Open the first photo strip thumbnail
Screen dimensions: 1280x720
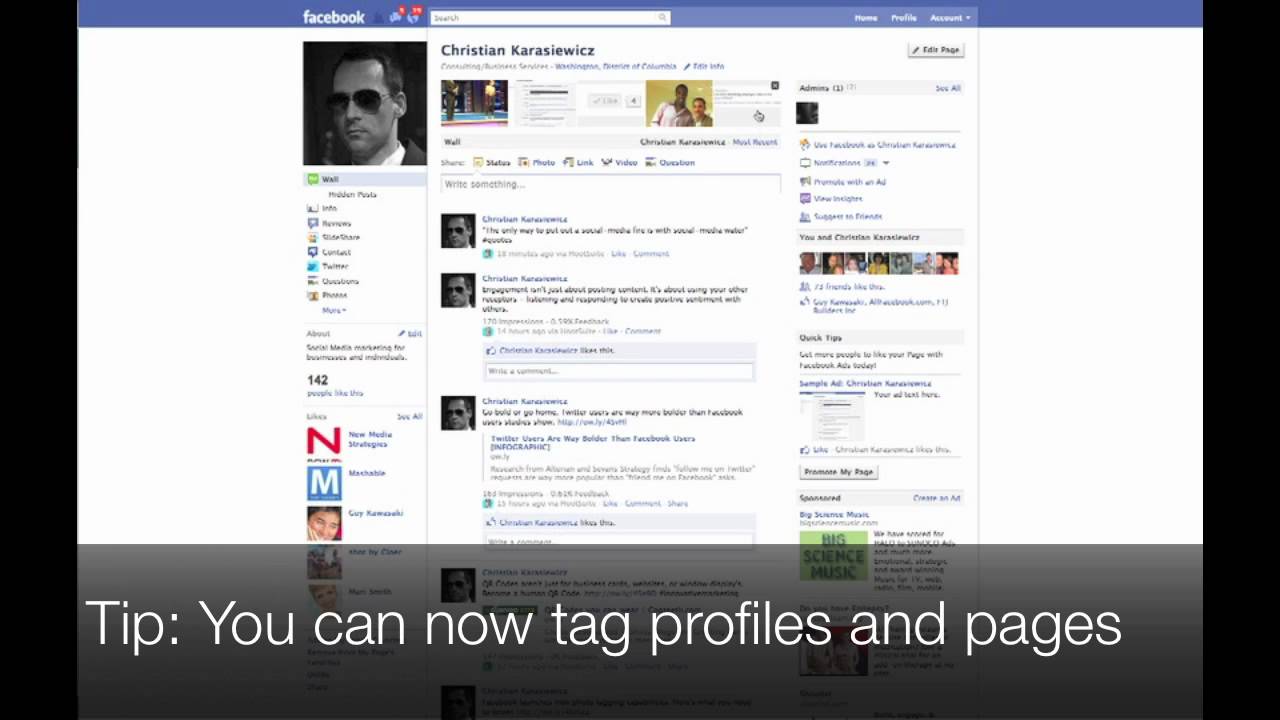pos(474,103)
